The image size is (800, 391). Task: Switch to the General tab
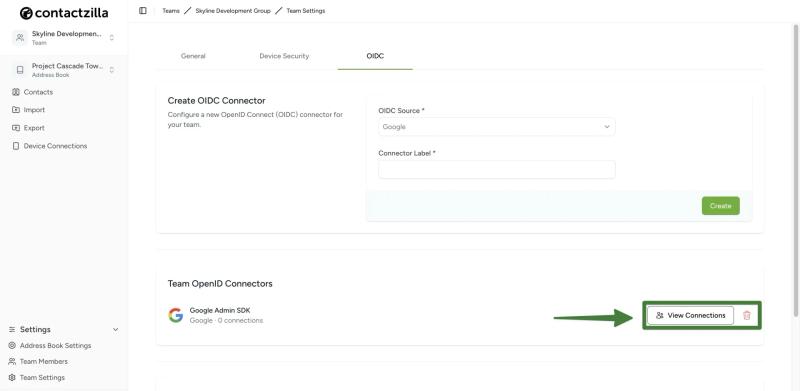point(193,56)
